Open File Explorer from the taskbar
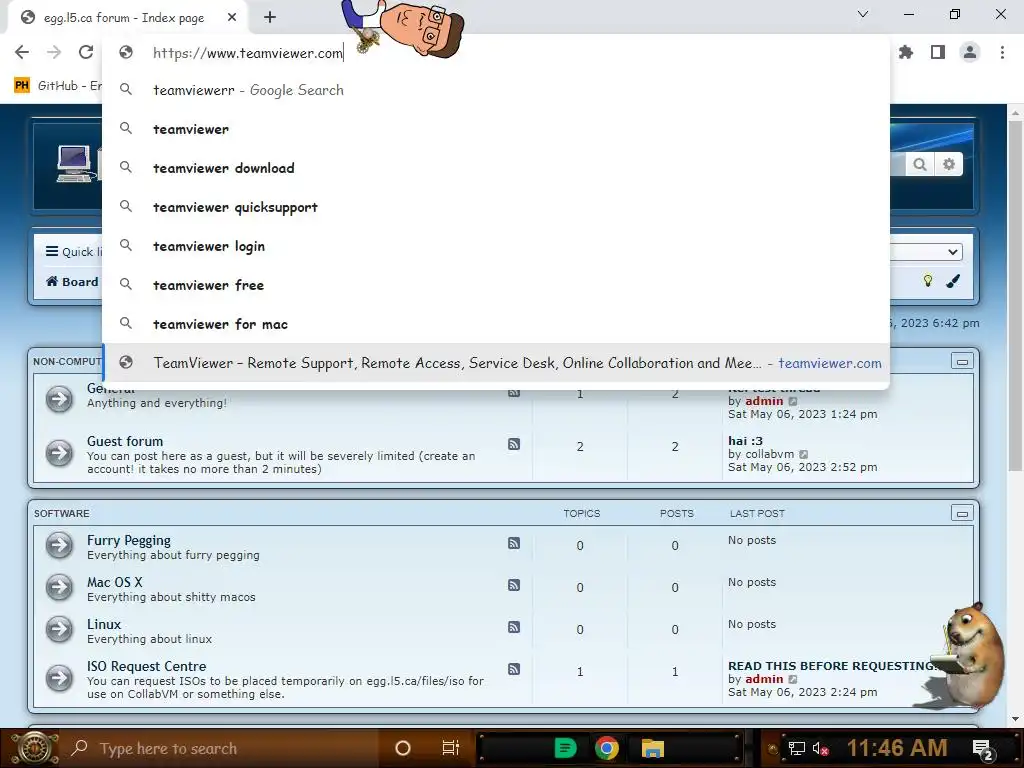1024x768 pixels. click(x=652, y=748)
